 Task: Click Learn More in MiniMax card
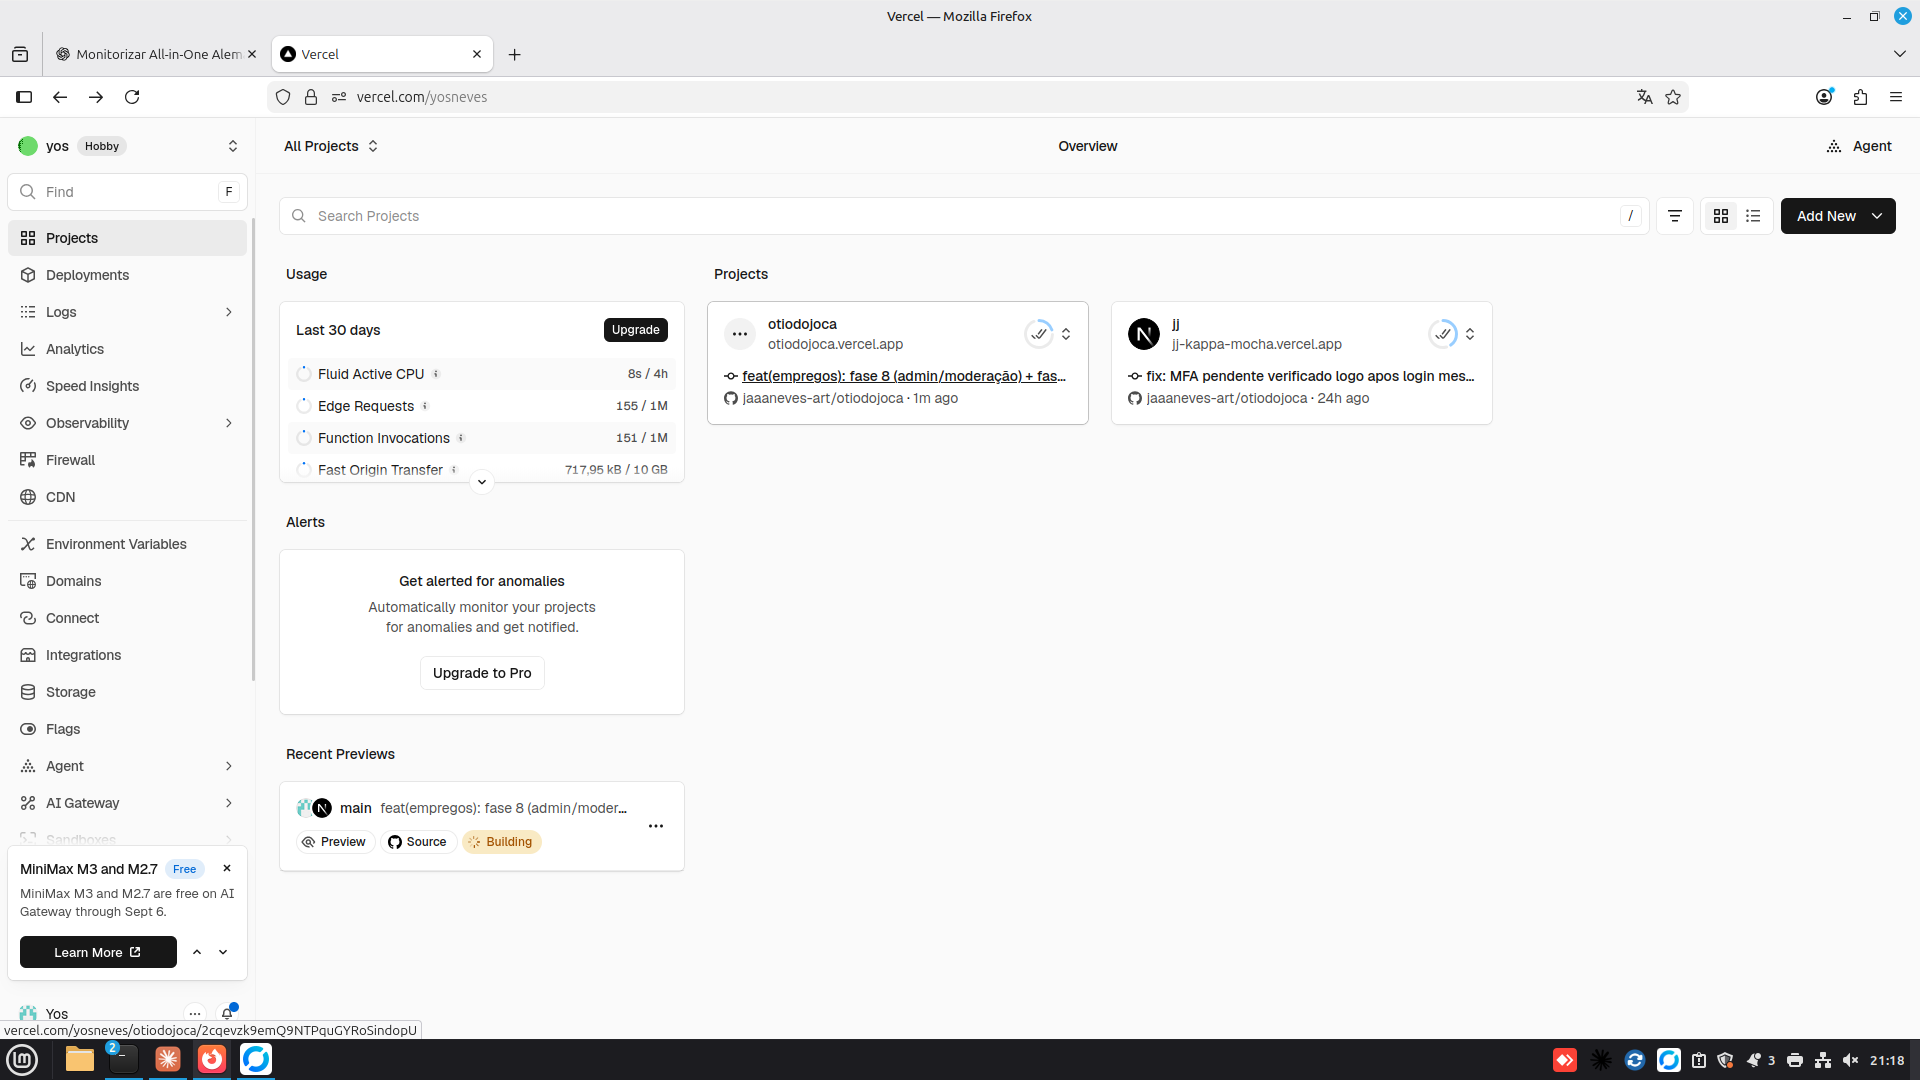[98, 952]
